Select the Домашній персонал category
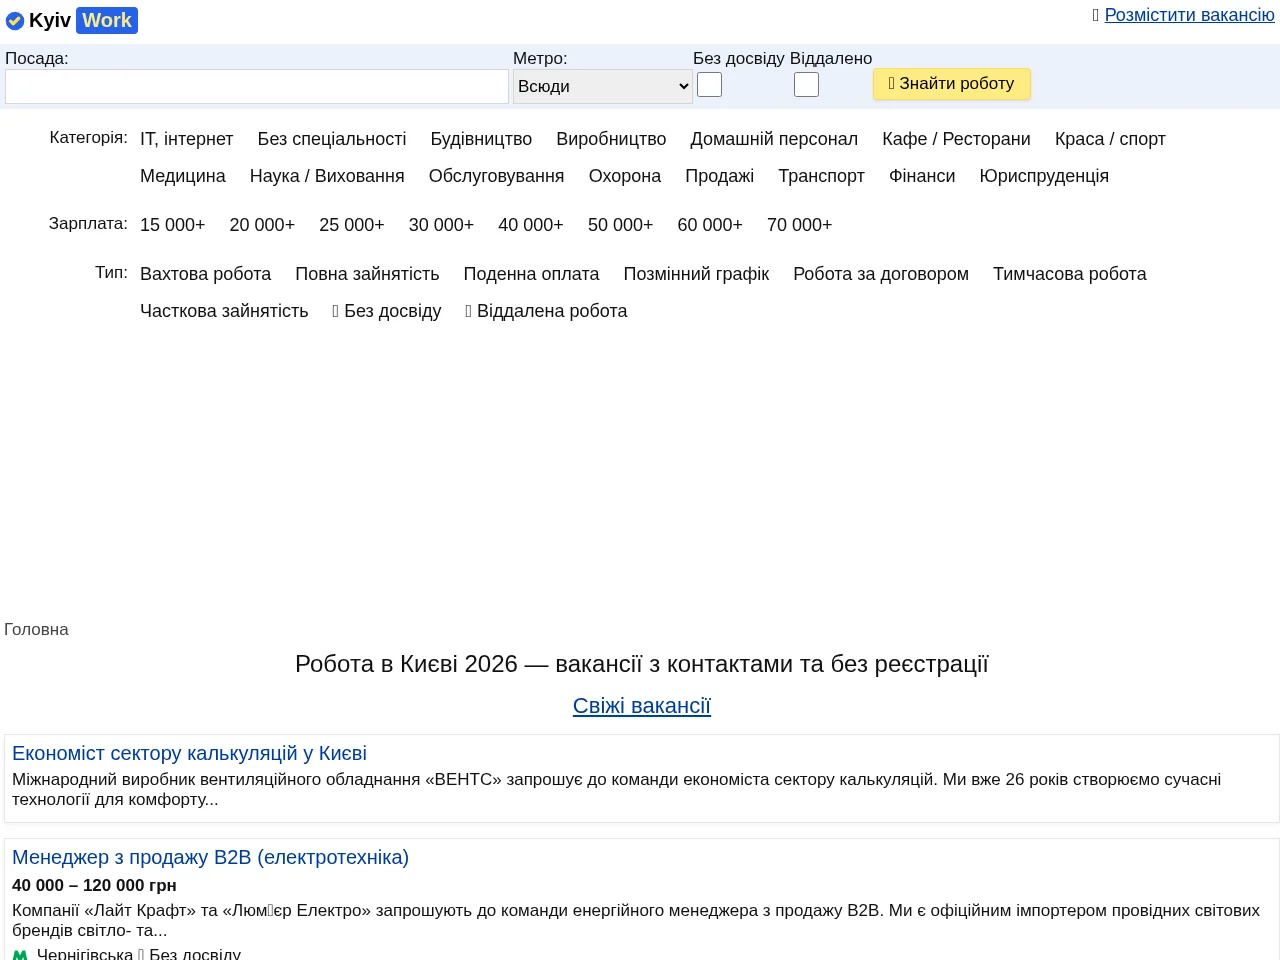The image size is (1280, 960). coord(774,139)
